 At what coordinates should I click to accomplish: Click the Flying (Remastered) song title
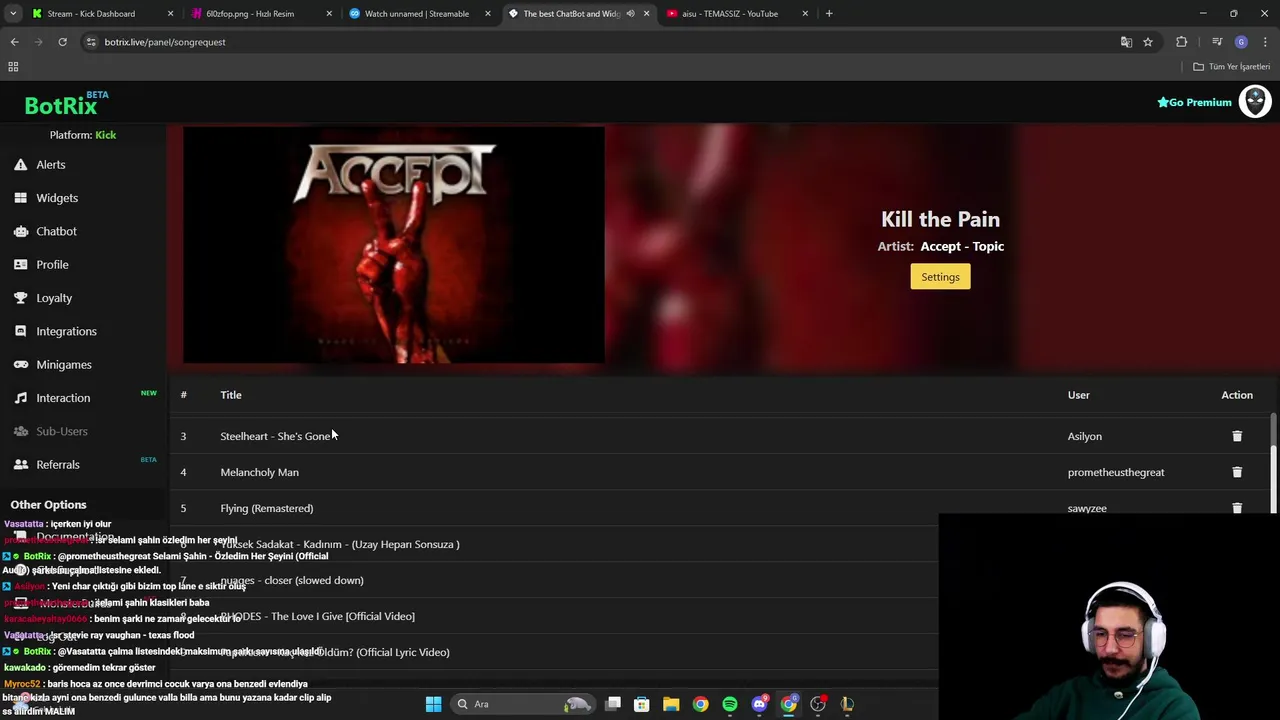[266, 508]
